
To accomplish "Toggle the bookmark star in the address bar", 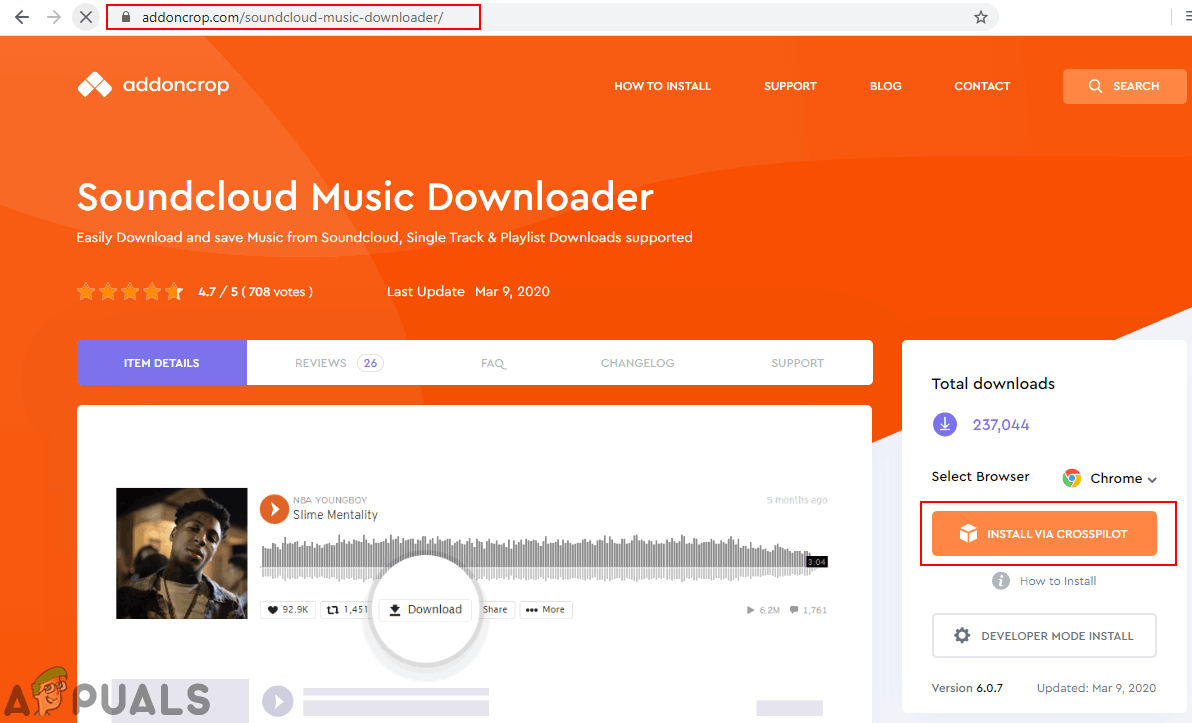I will [981, 17].
